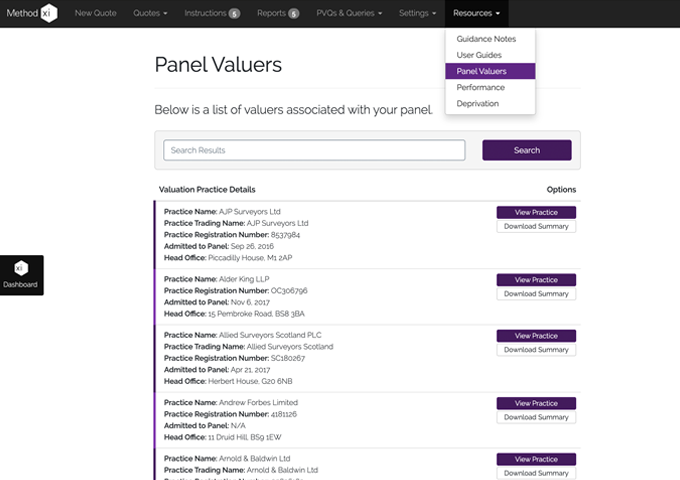The height and width of the screenshot is (480, 680).
Task: Open the Dashboard side tab icon
Action: tap(20, 269)
